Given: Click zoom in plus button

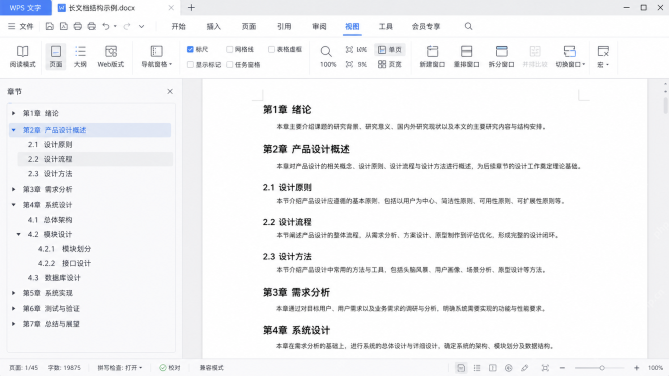Looking at the screenshot, I should [637, 367].
